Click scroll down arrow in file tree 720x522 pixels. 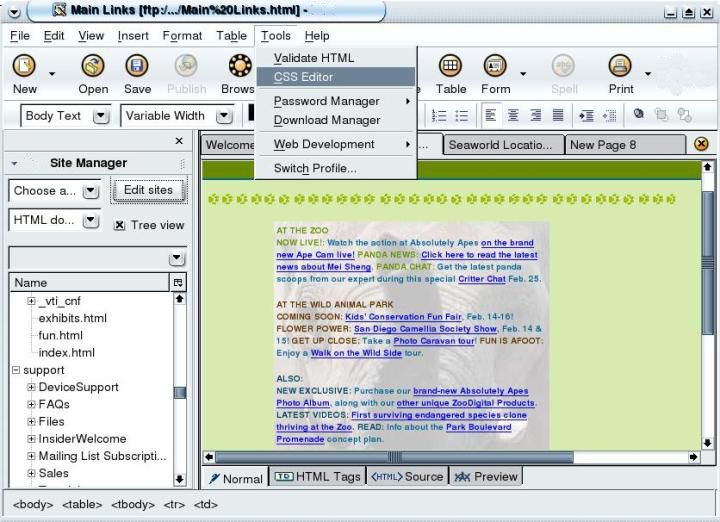pyautogui.click(x=180, y=479)
